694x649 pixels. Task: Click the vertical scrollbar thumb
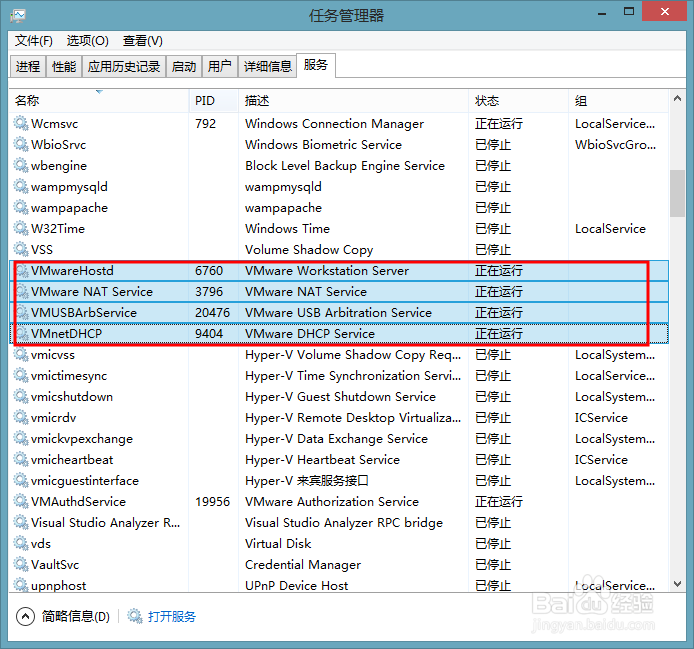pyautogui.click(x=677, y=193)
